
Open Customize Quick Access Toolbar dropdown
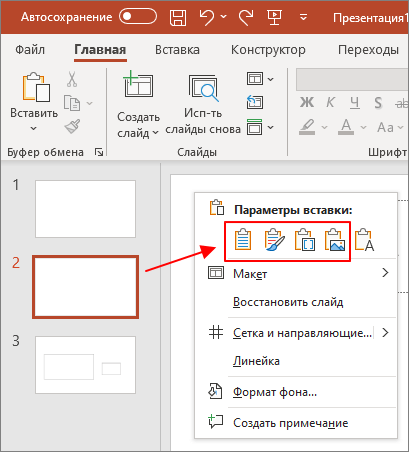(x=303, y=17)
